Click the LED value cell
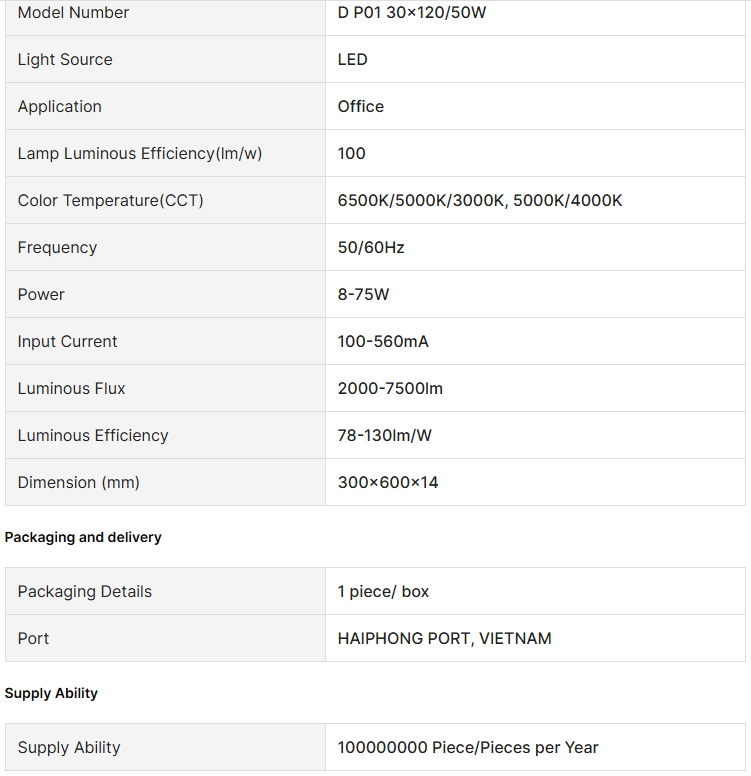 tap(353, 60)
